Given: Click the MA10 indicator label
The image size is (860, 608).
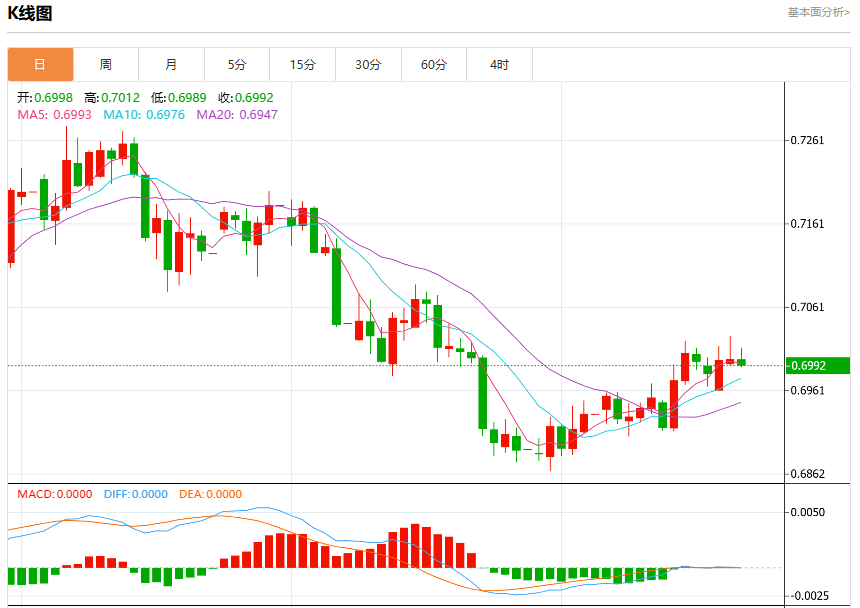Looking at the screenshot, I should pyautogui.click(x=144, y=115).
